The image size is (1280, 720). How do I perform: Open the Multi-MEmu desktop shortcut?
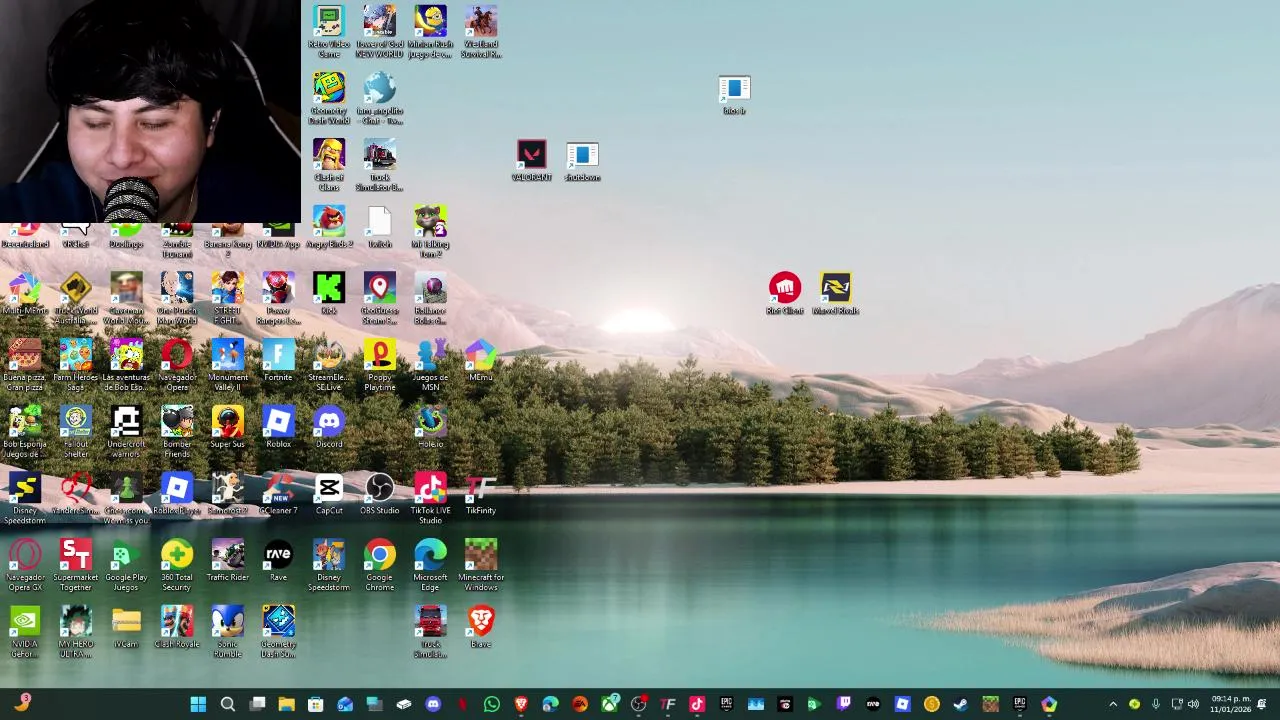point(25,294)
